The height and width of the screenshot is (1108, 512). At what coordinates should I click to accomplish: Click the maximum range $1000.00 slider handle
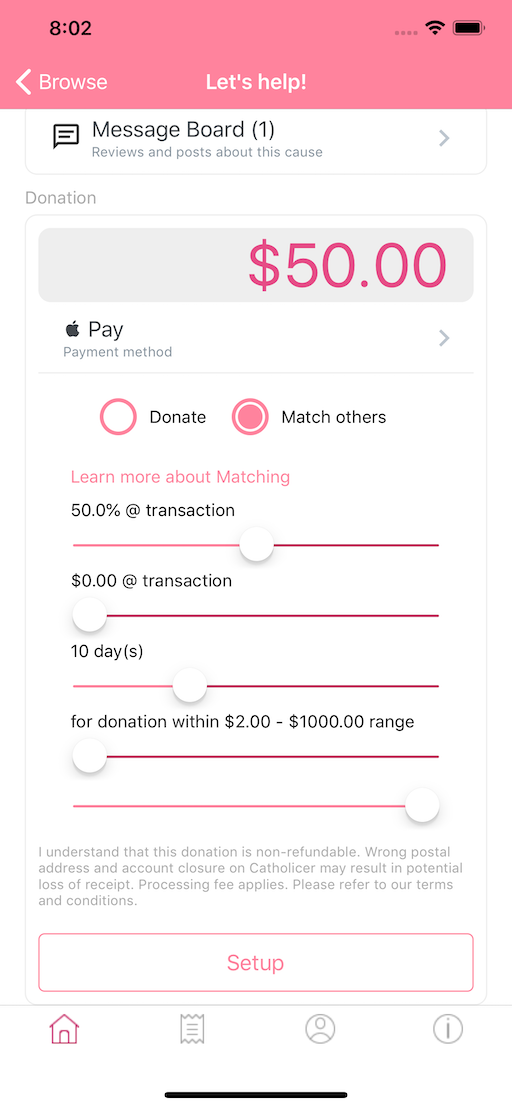coord(422,806)
